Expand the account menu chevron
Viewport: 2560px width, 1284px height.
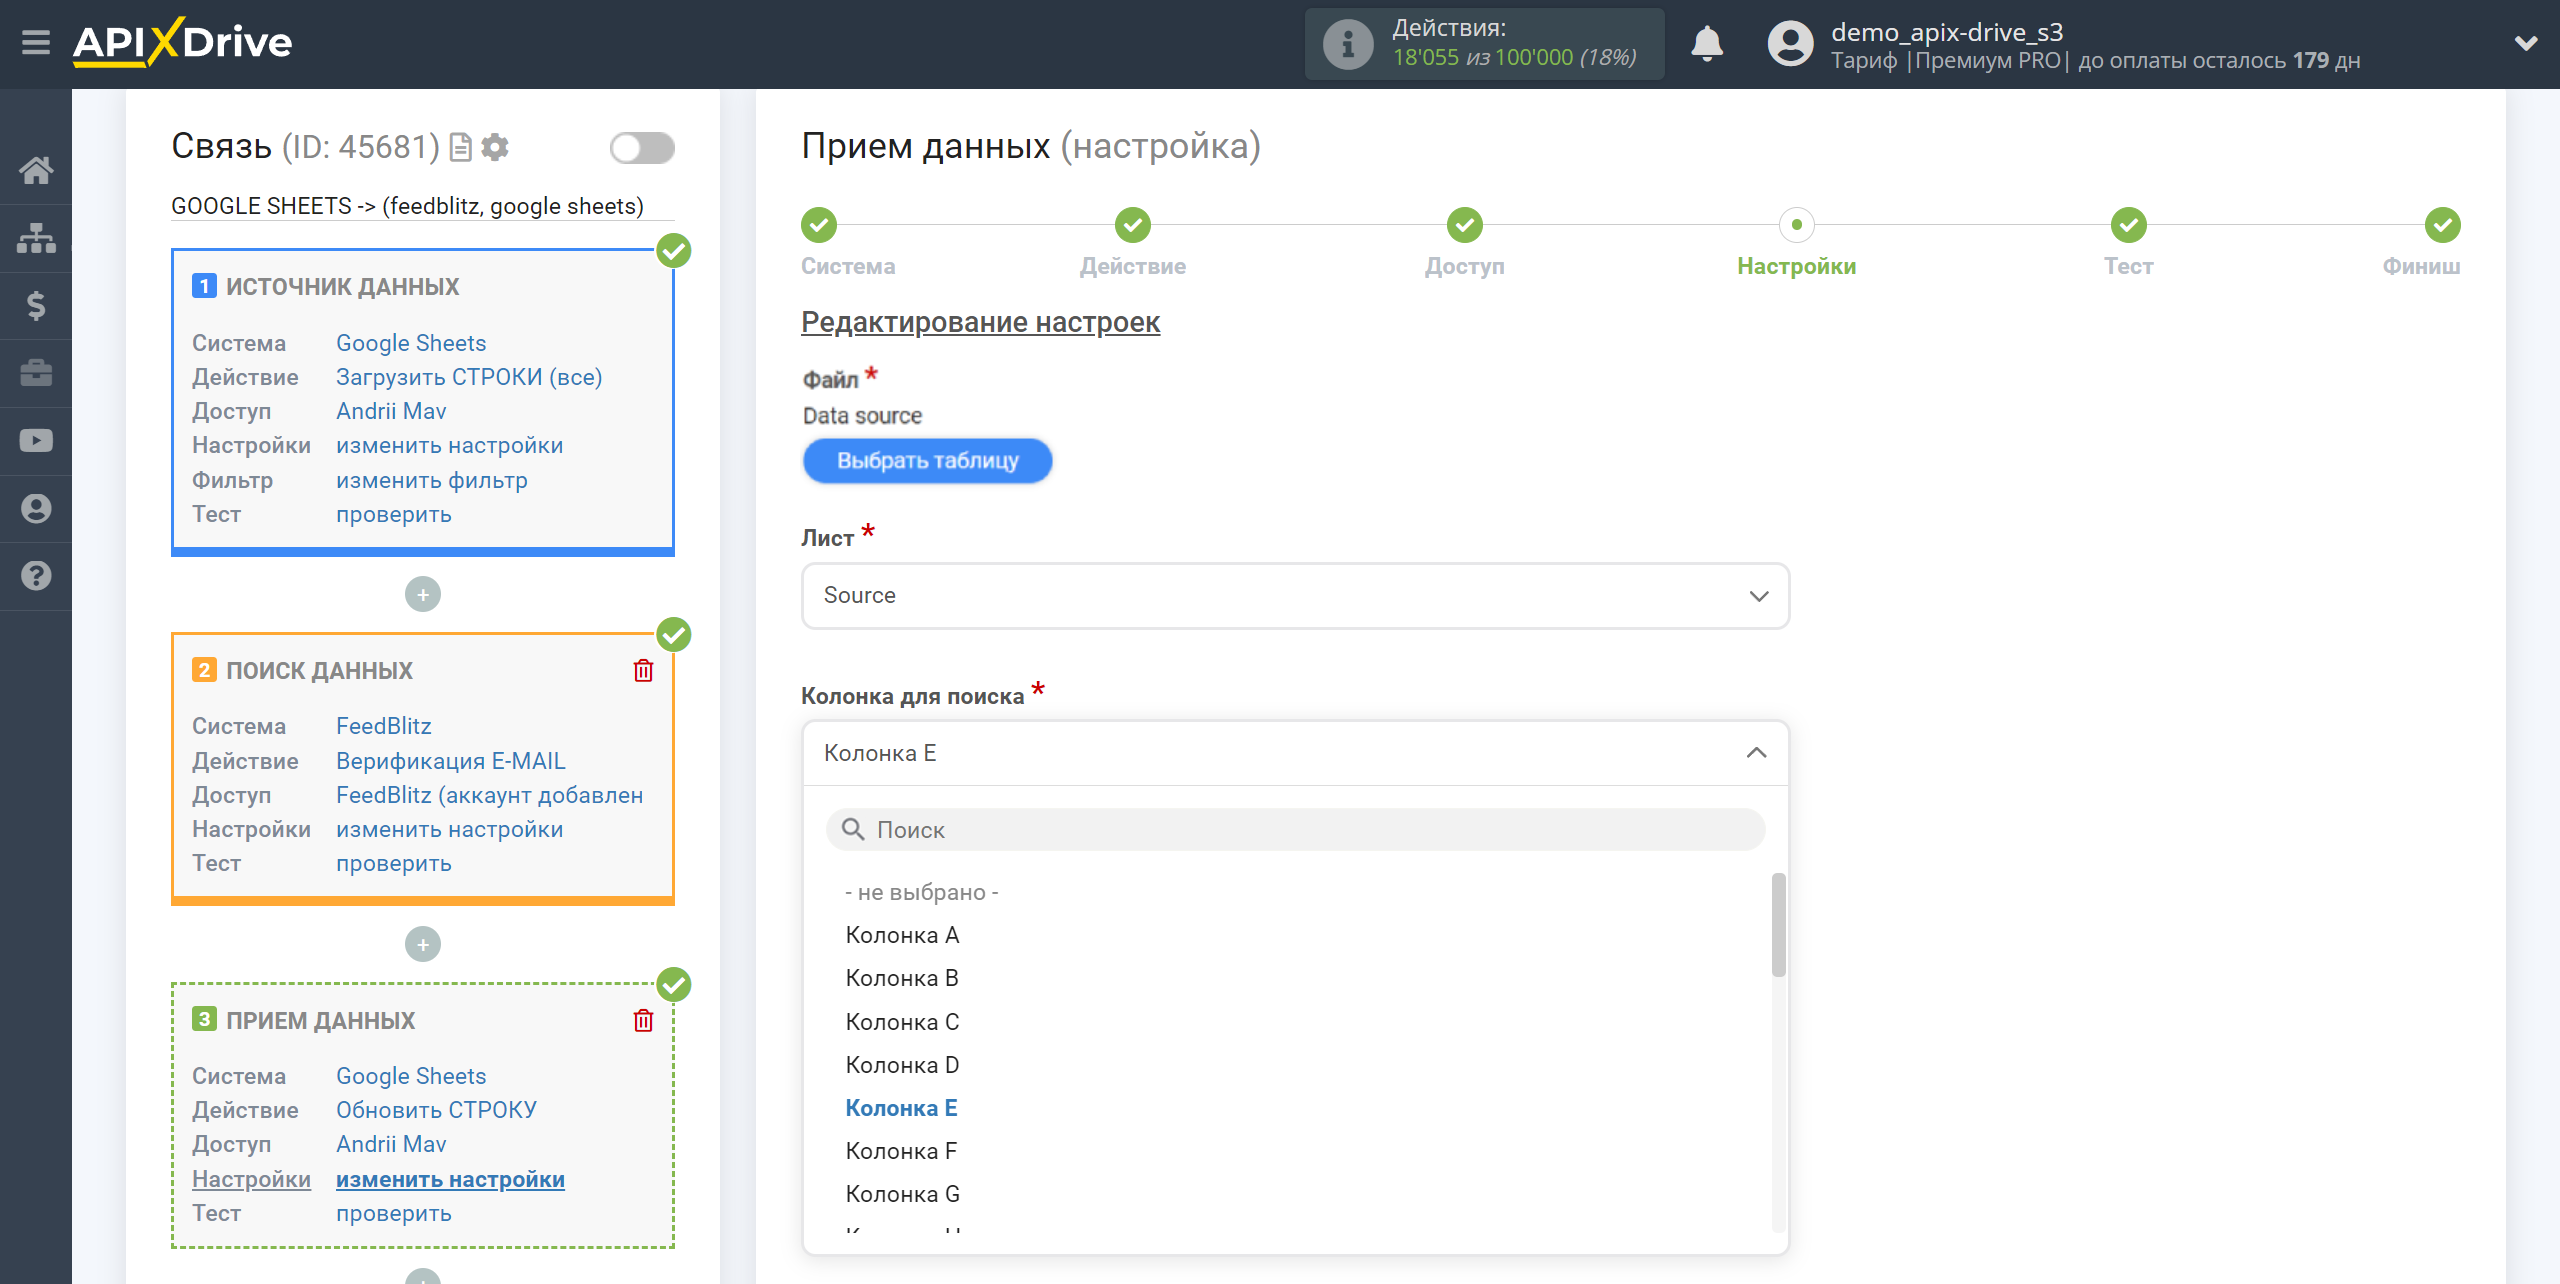click(x=2526, y=43)
